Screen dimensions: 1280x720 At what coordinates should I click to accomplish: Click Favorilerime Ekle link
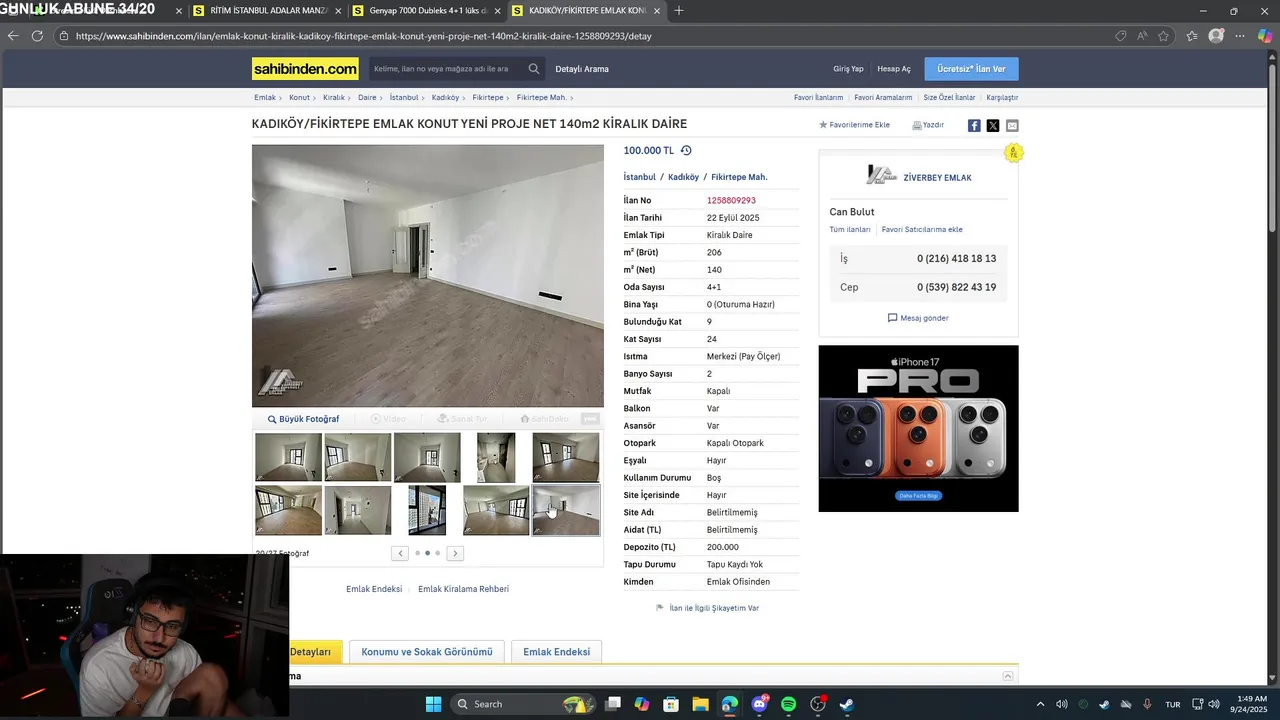click(854, 125)
